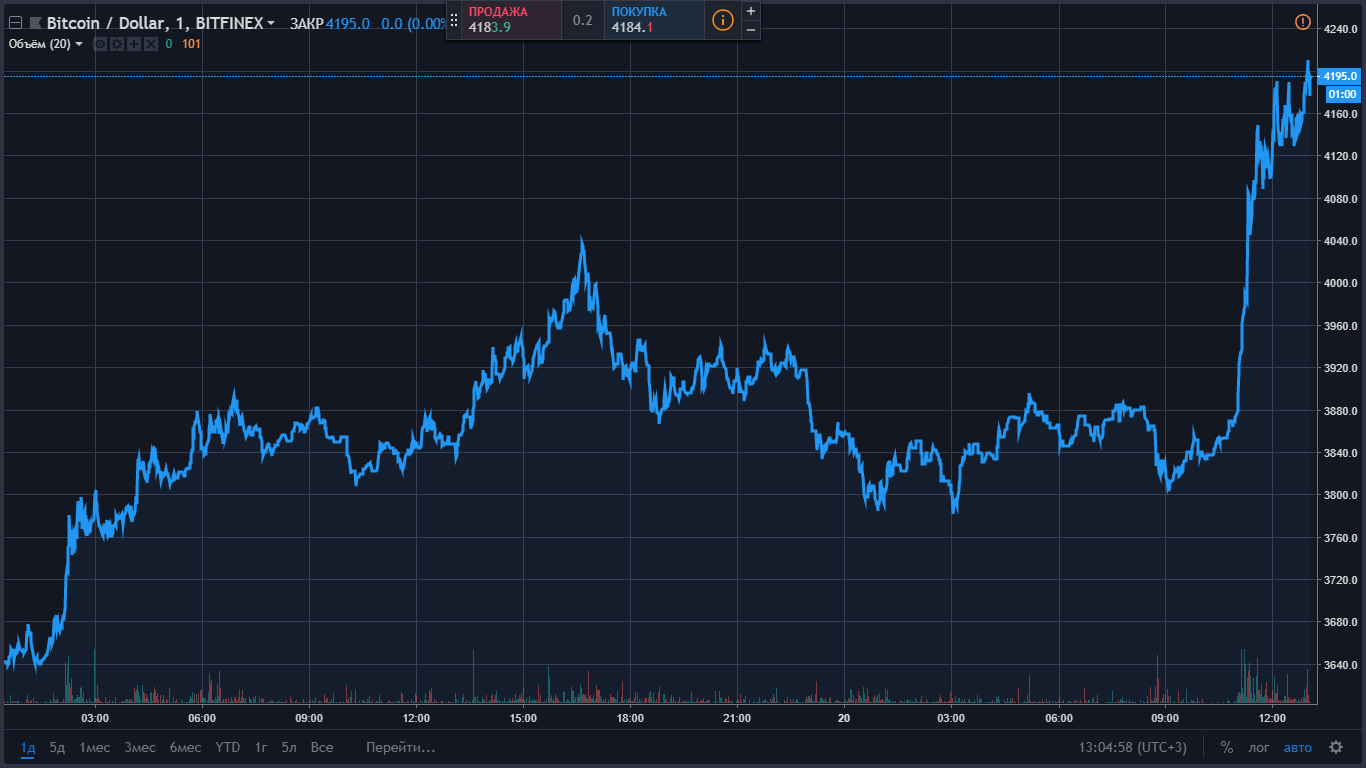Remove the Объём indicator with the X icon
The image size is (1366, 768).
point(151,44)
